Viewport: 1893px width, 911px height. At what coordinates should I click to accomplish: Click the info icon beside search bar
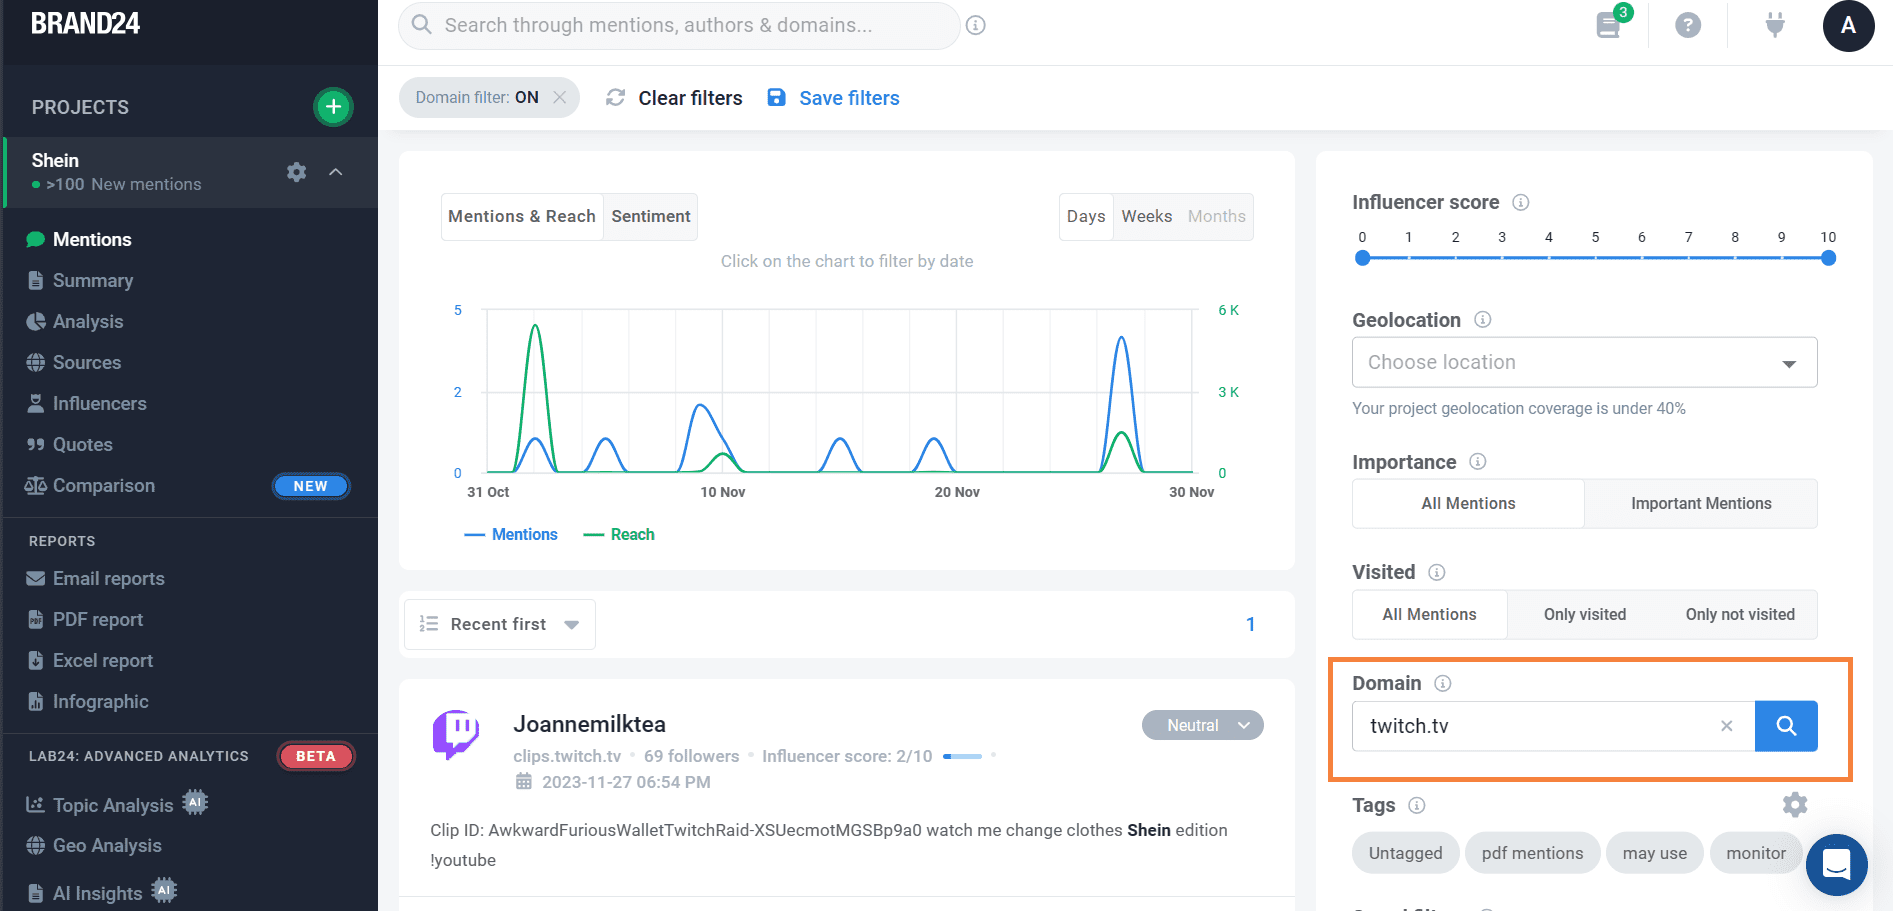click(976, 25)
